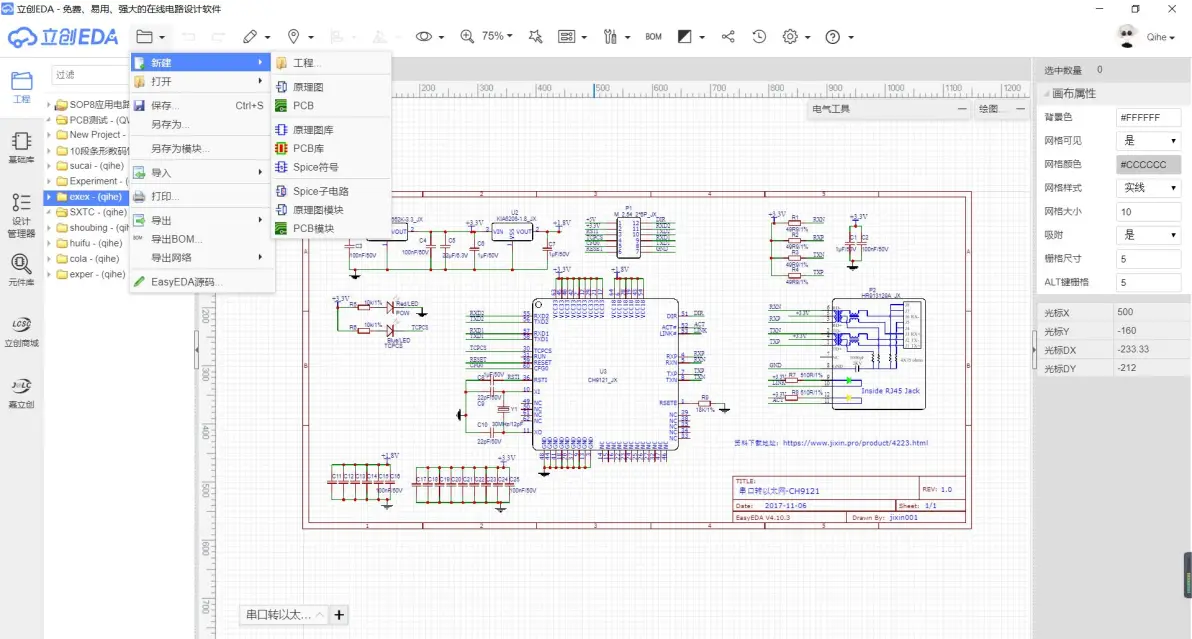Open the File folder menu icon
The height and width of the screenshot is (639, 1192).
[144, 36]
